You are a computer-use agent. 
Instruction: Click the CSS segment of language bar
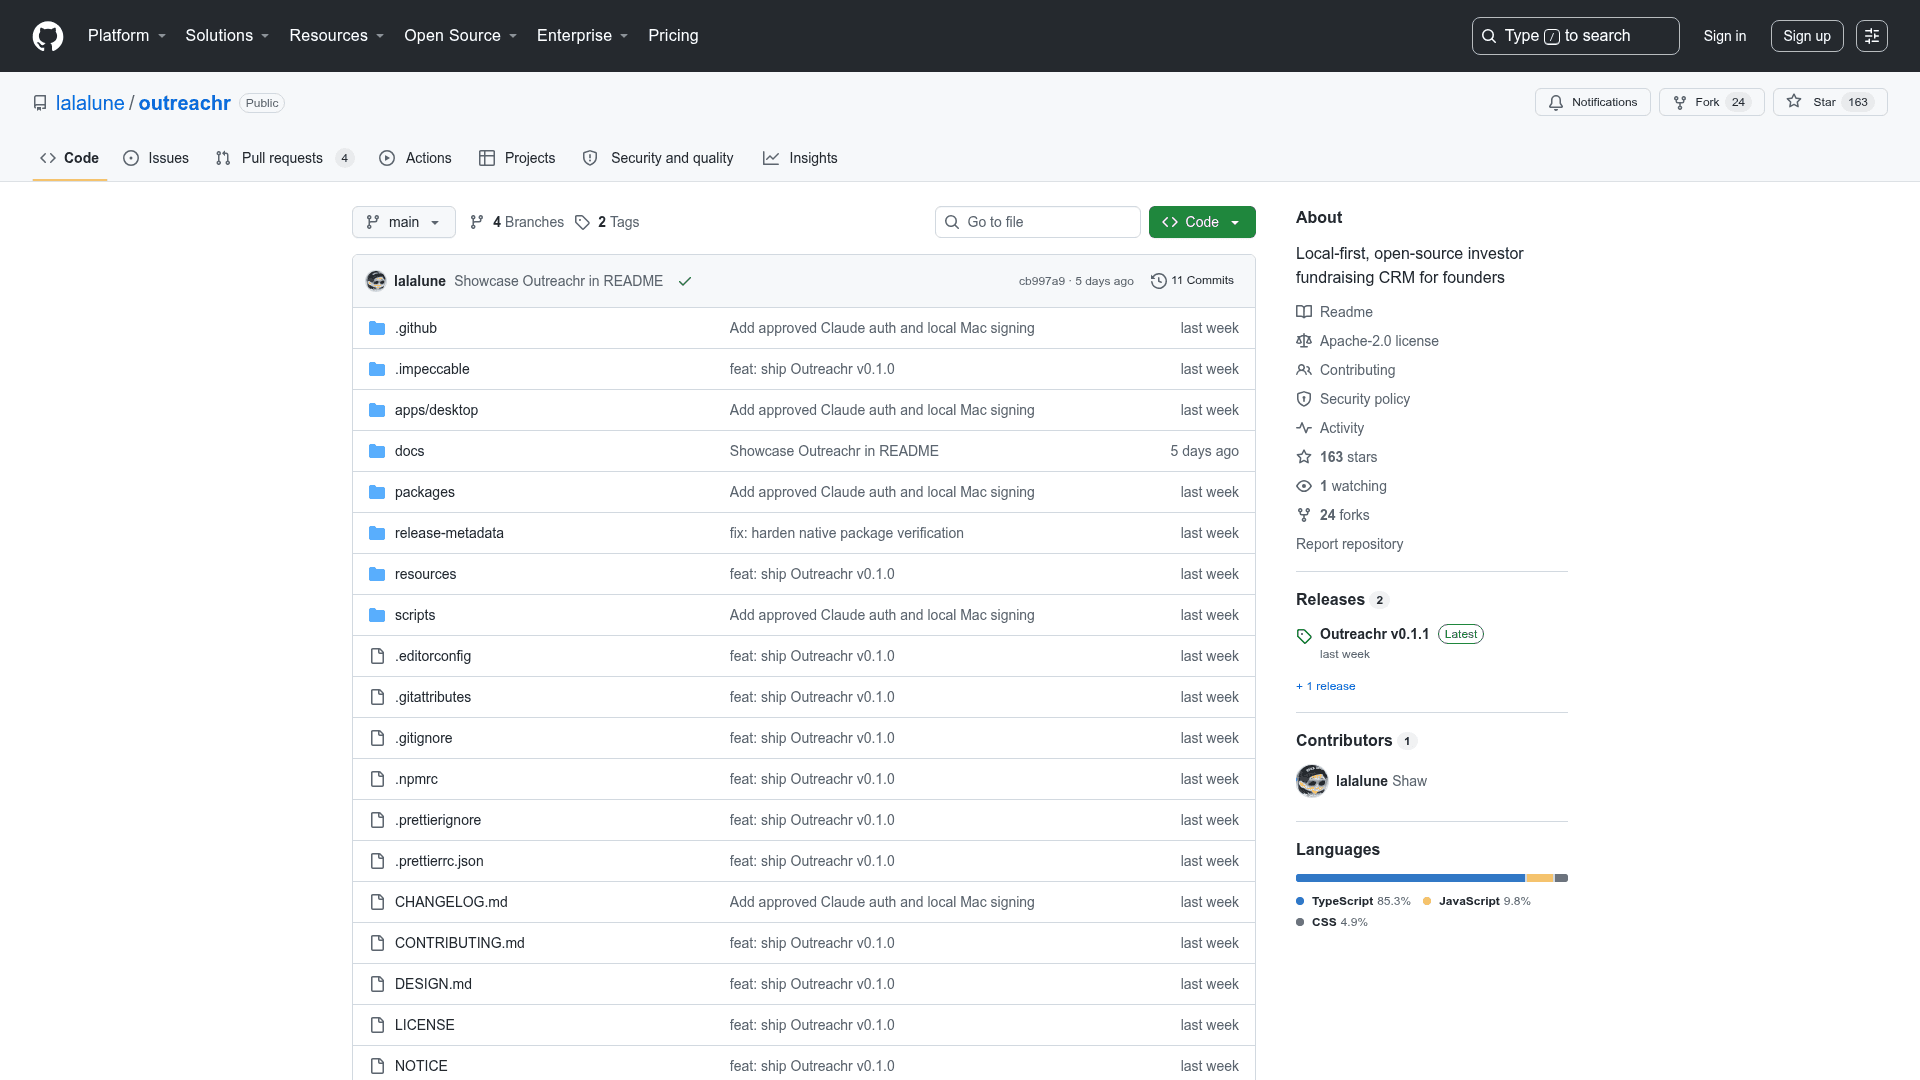pyautogui.click(x=1562, y=878)
